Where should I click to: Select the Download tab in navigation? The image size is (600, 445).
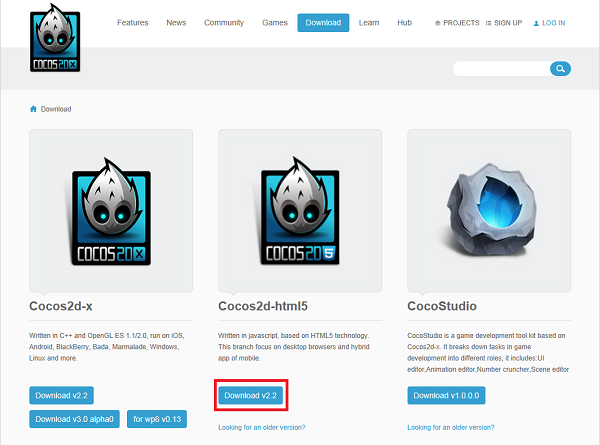tap(323, 23)
